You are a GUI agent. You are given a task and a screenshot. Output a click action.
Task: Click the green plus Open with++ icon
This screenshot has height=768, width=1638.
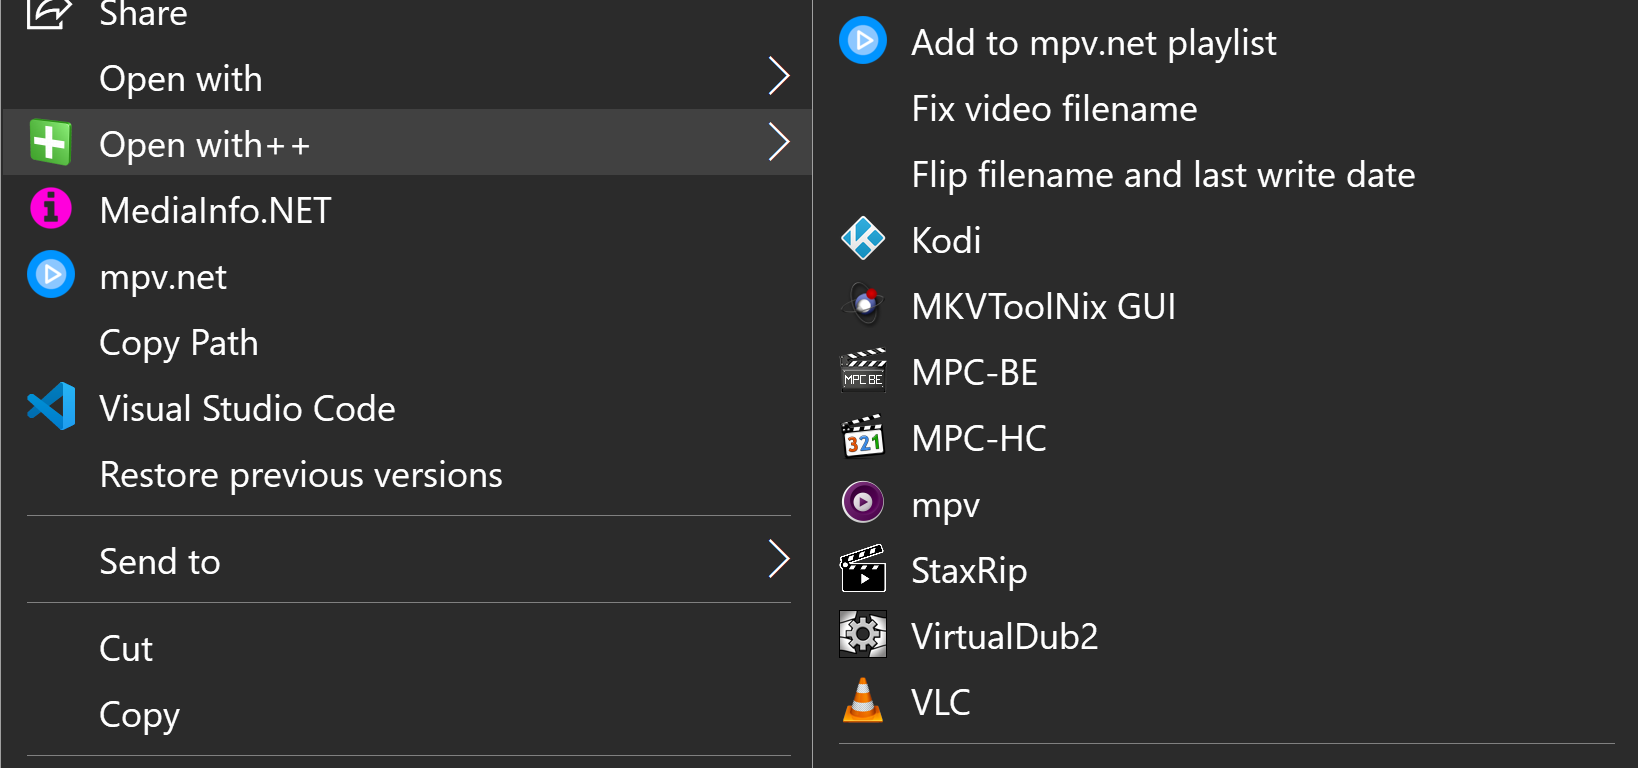(x=50, y=143)
